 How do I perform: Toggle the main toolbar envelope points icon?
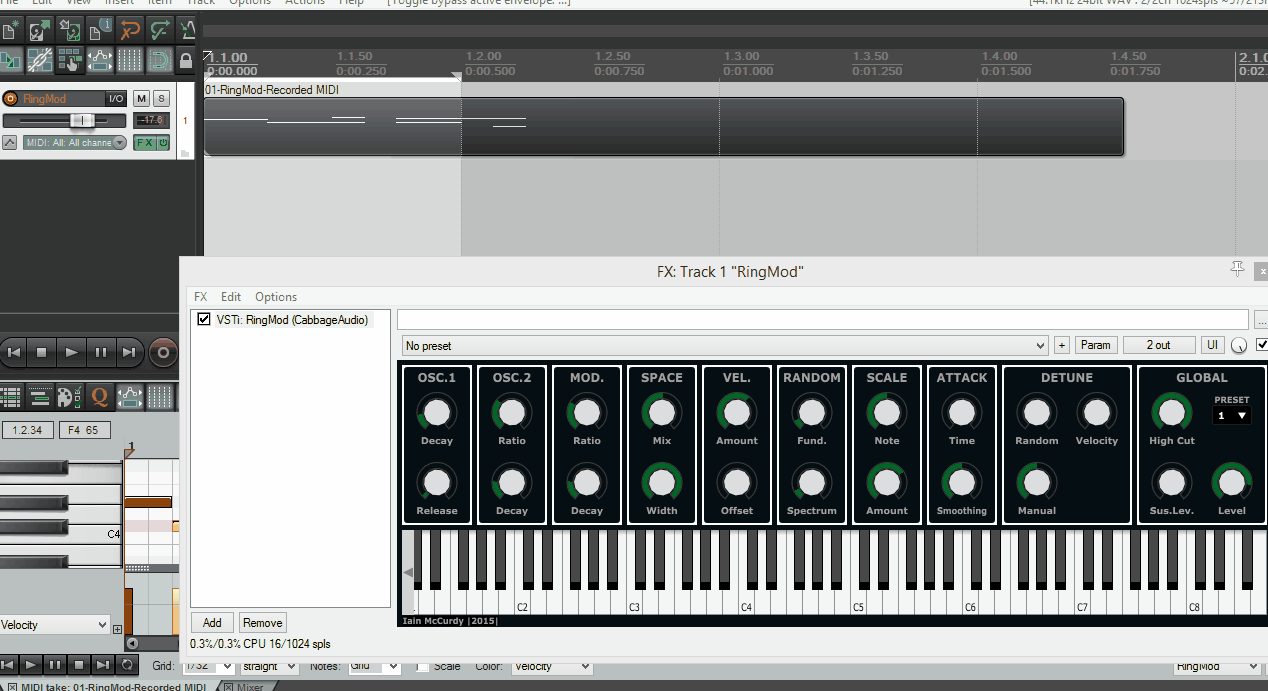point(99,60)
